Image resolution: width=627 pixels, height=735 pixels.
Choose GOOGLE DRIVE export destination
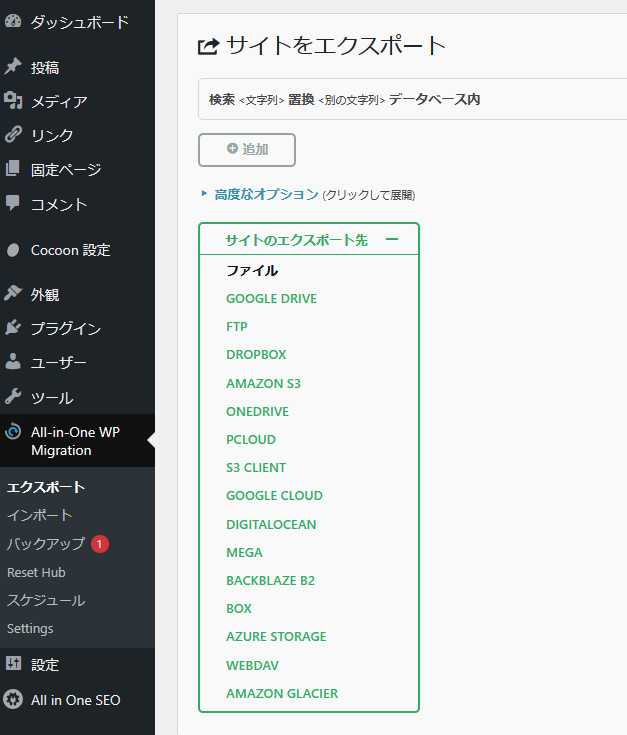click(271, 299)
